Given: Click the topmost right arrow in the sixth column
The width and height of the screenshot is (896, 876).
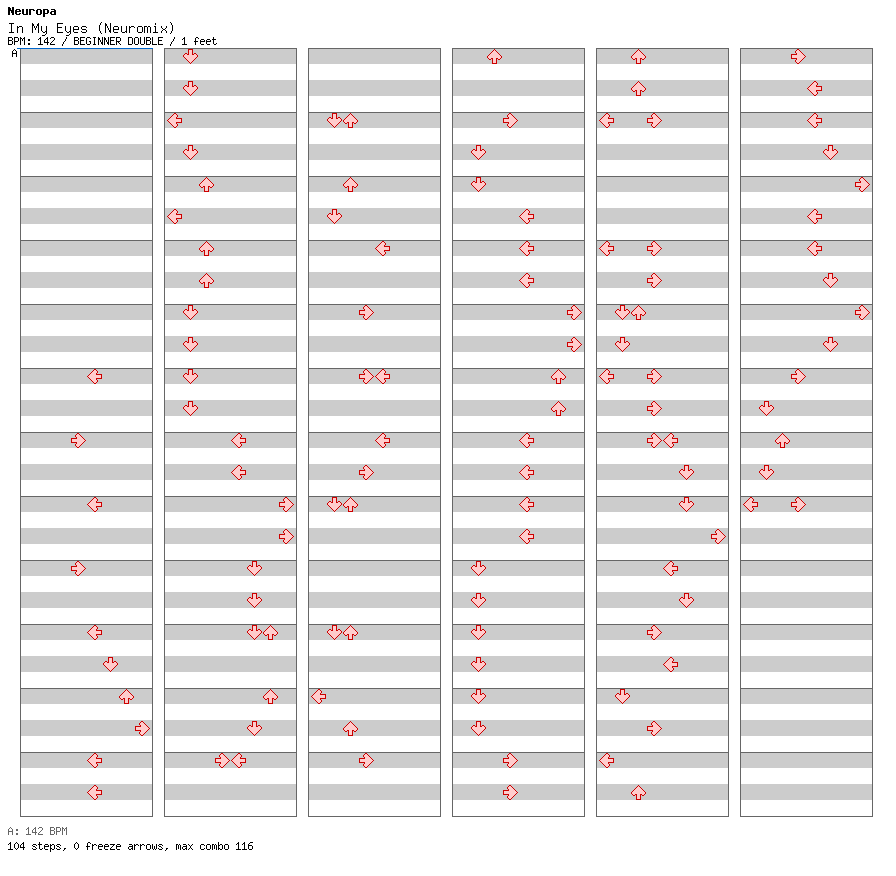Looking at the screenshot, I should coord(798,57).
